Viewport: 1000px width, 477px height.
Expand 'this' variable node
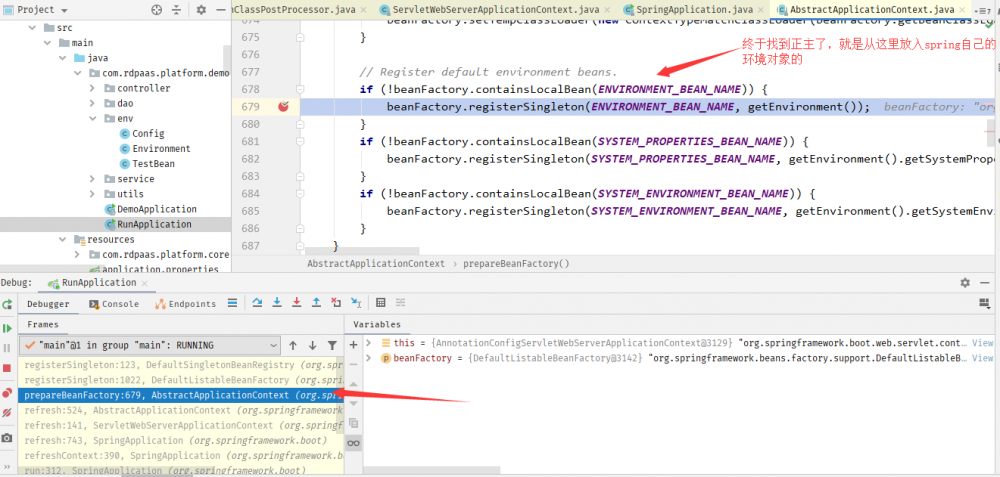(x=369, y=343)
